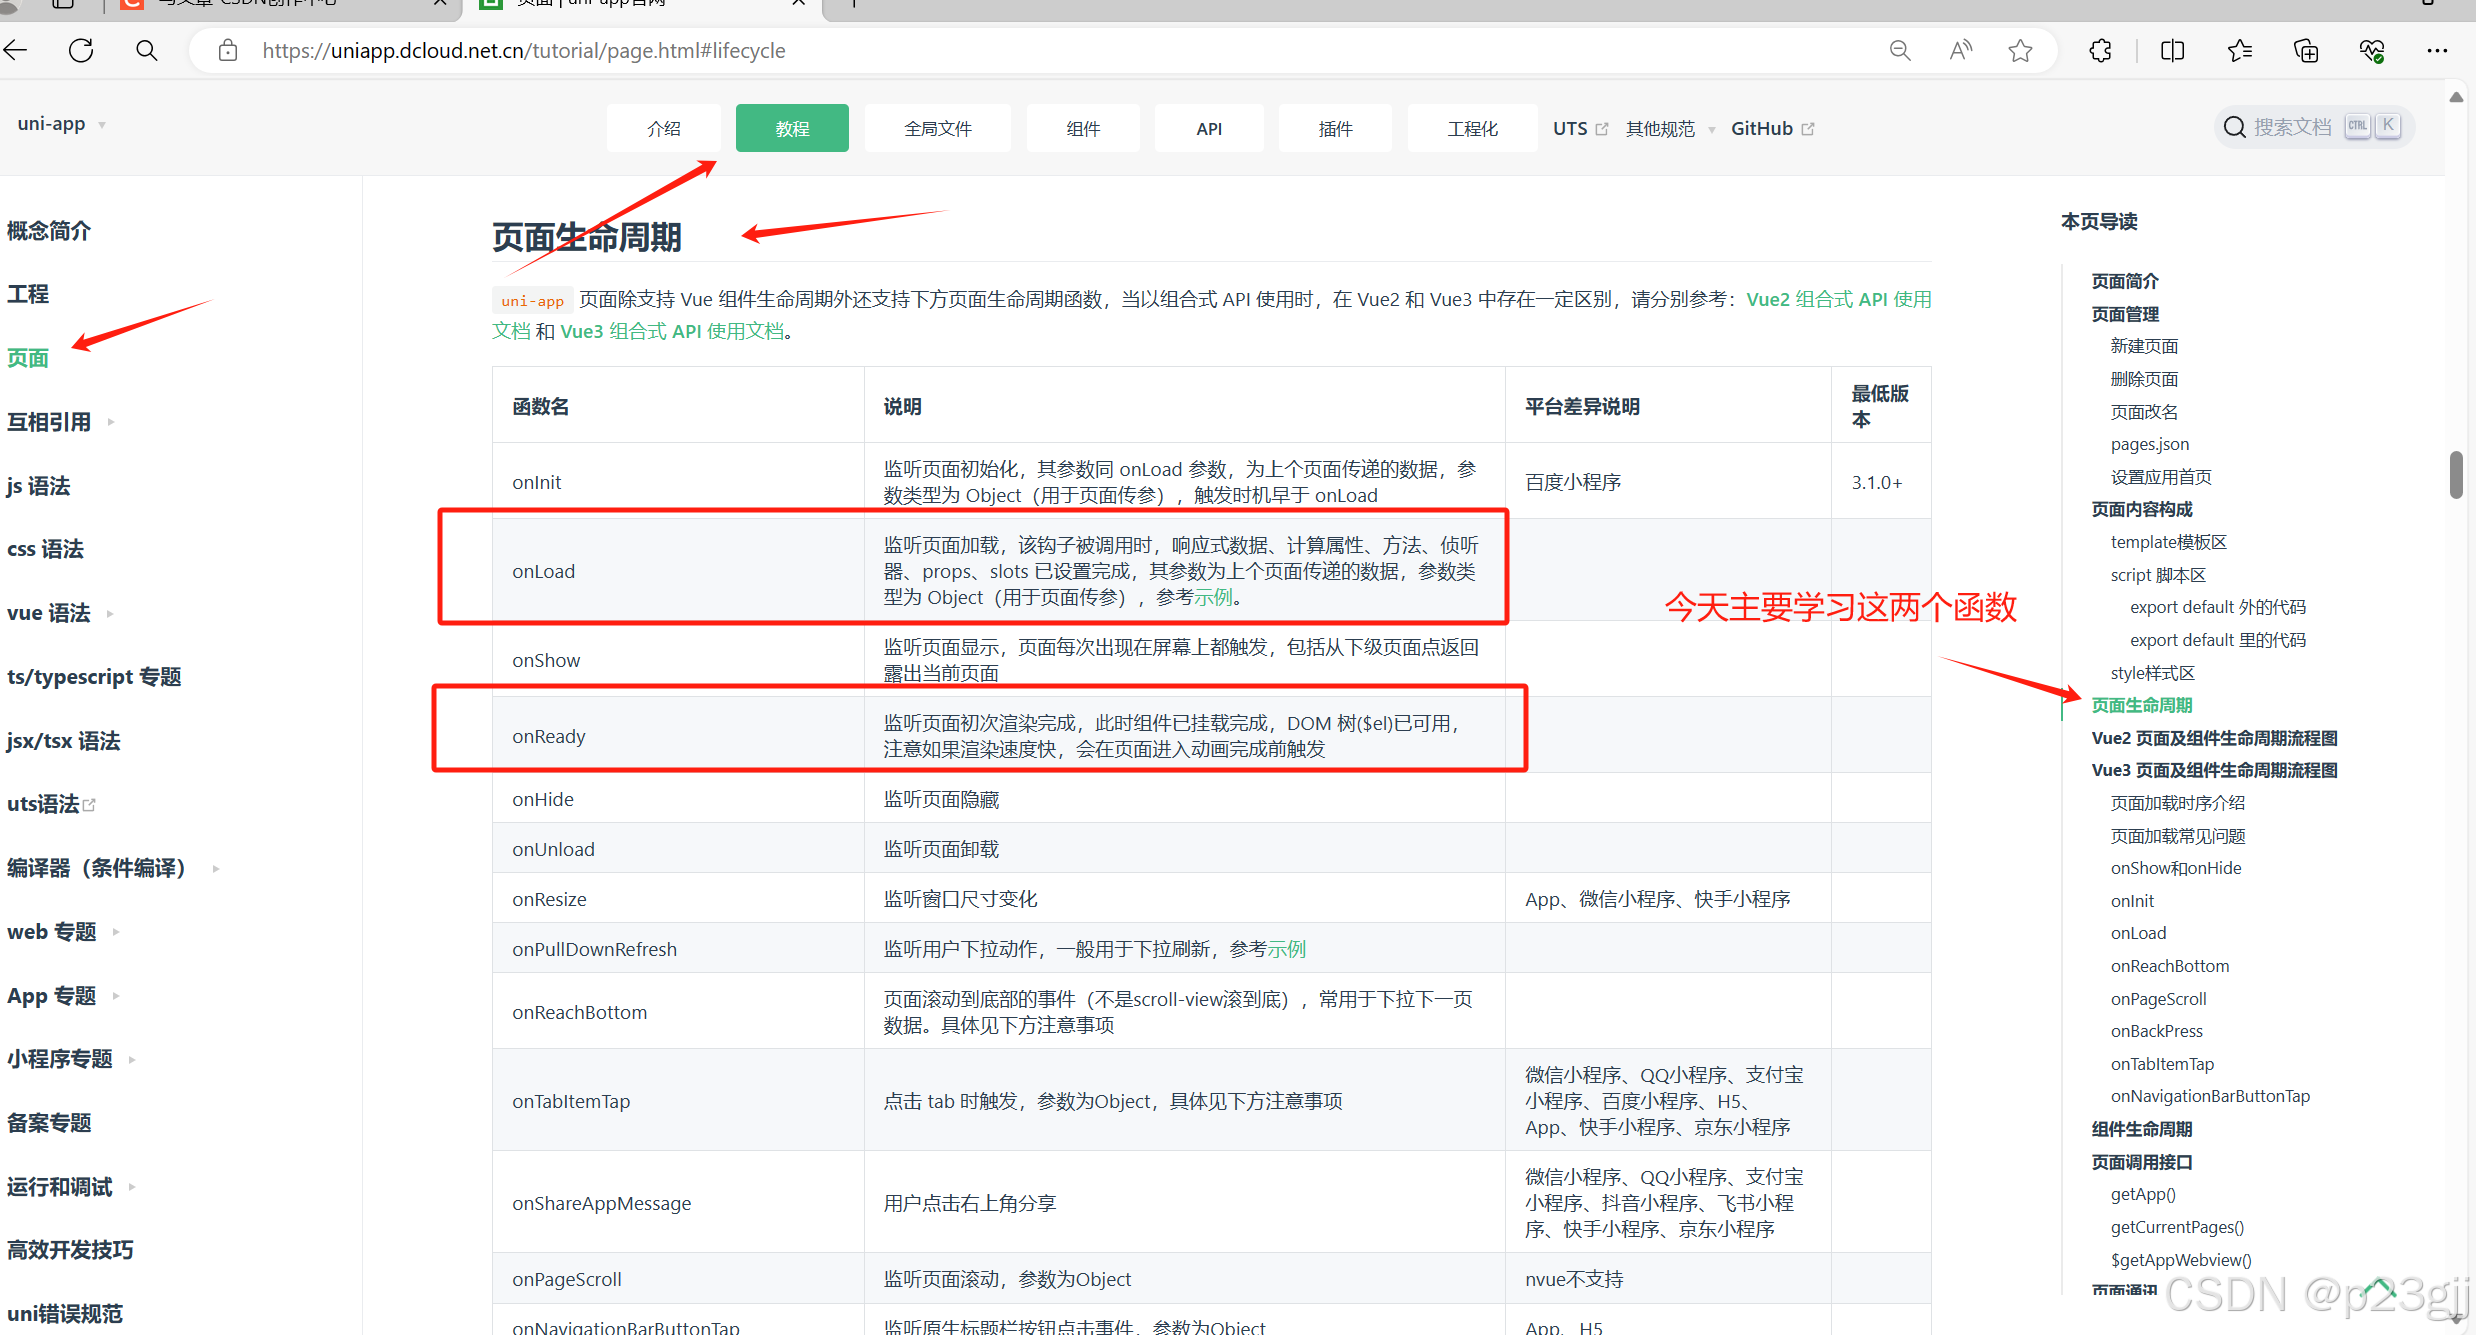Image resolution: width=2476 pixels, height=1335 pixels.
Task: Click the read aloud icon
Action: point(1960,50)
